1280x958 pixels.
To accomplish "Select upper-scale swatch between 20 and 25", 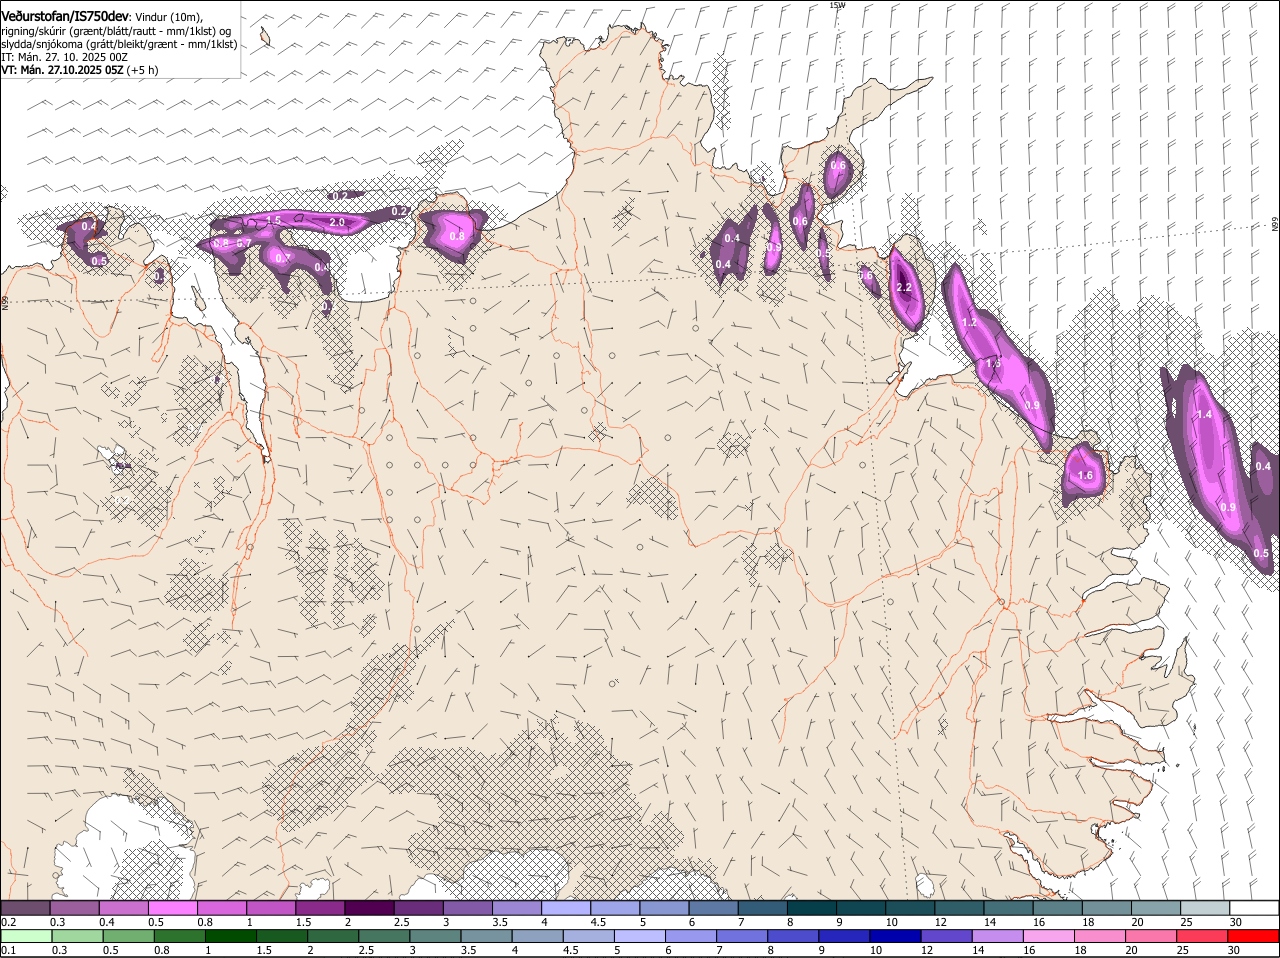I will coord(1156,907).
